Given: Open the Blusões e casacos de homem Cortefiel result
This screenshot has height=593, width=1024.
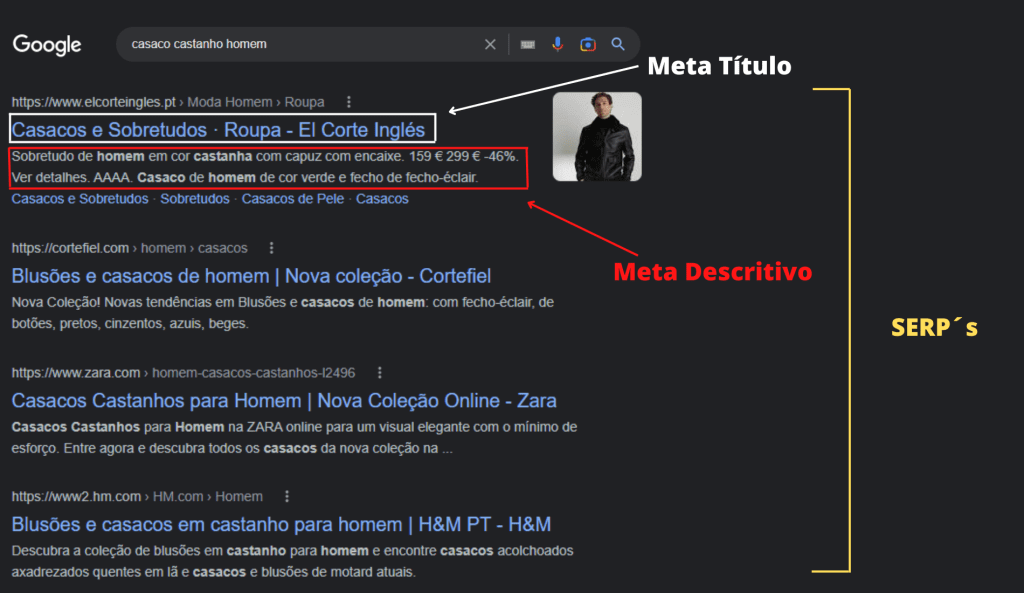Looking at the screenshot, I should tap(251, 276).
